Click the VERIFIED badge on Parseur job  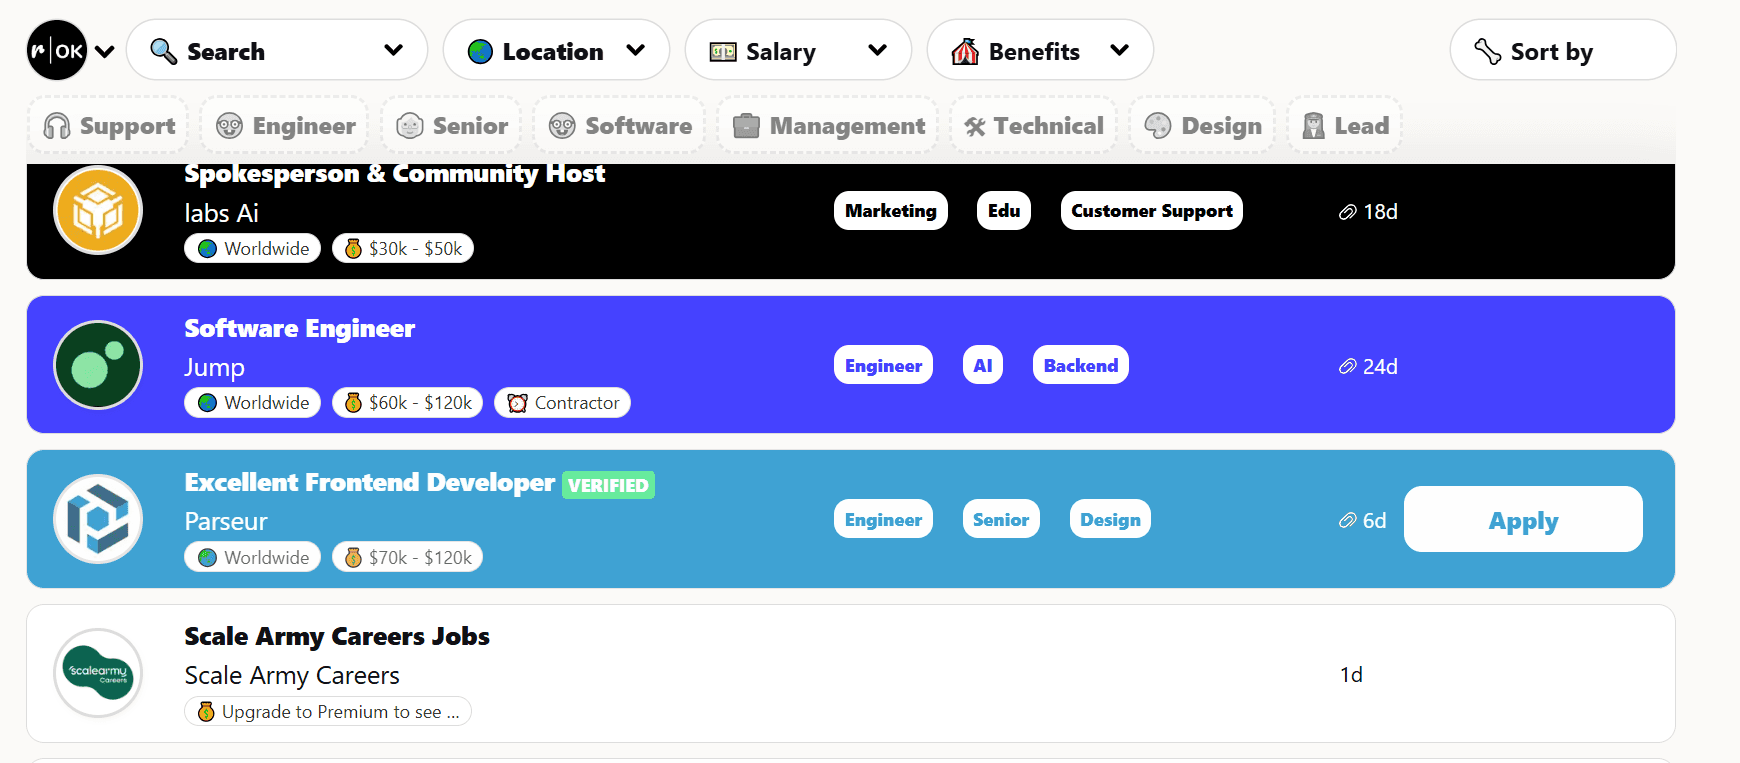[608, 485]
